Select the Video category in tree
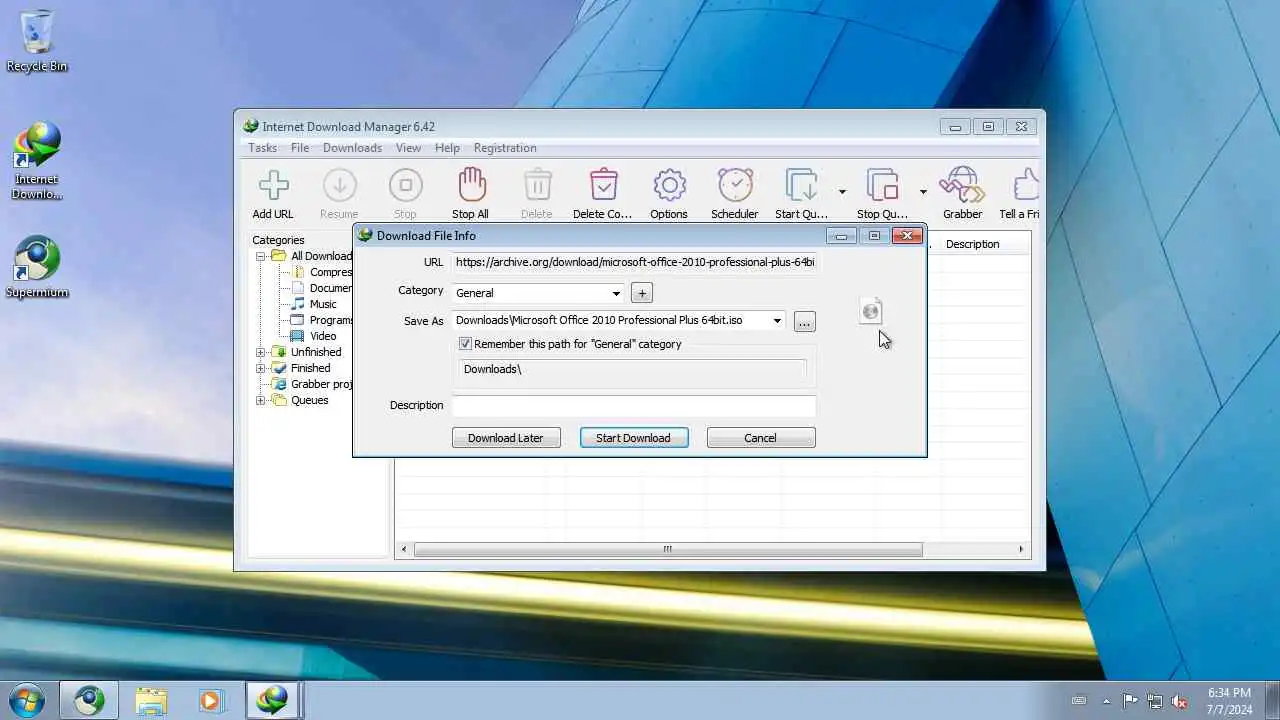This screenshot has height=720, width=1280. click(x=323, y=336)
